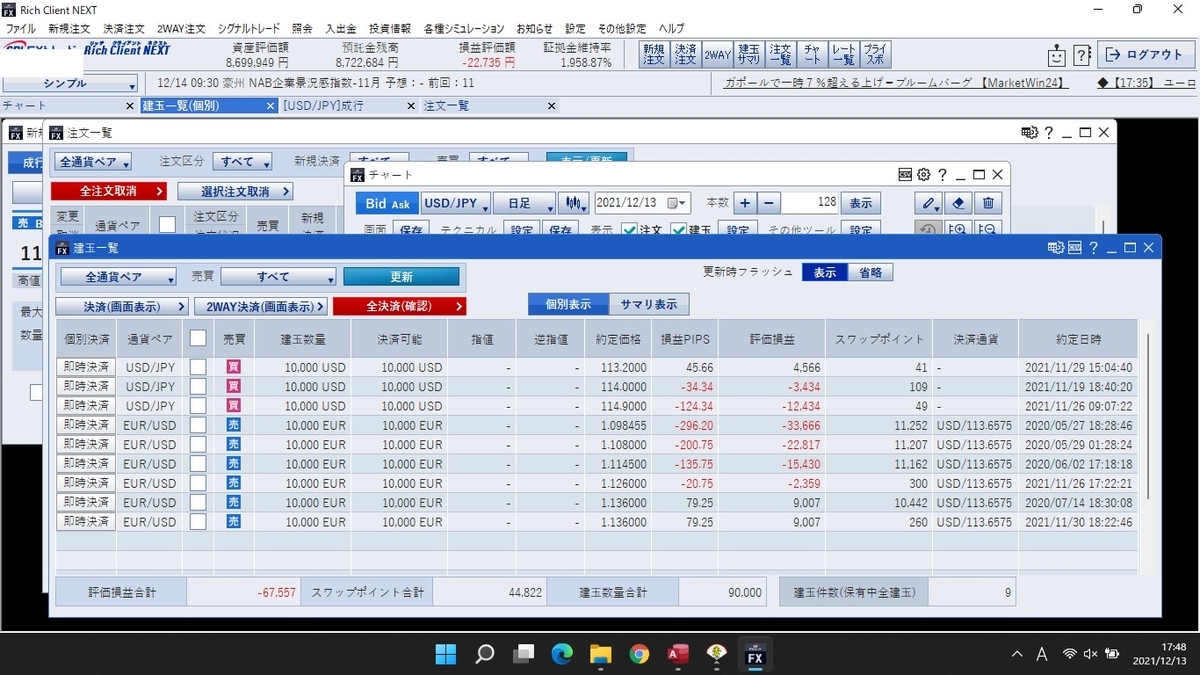1200x675 pixels.
Task: Open Google Chrome from taskbar
Action: (639, 655)
